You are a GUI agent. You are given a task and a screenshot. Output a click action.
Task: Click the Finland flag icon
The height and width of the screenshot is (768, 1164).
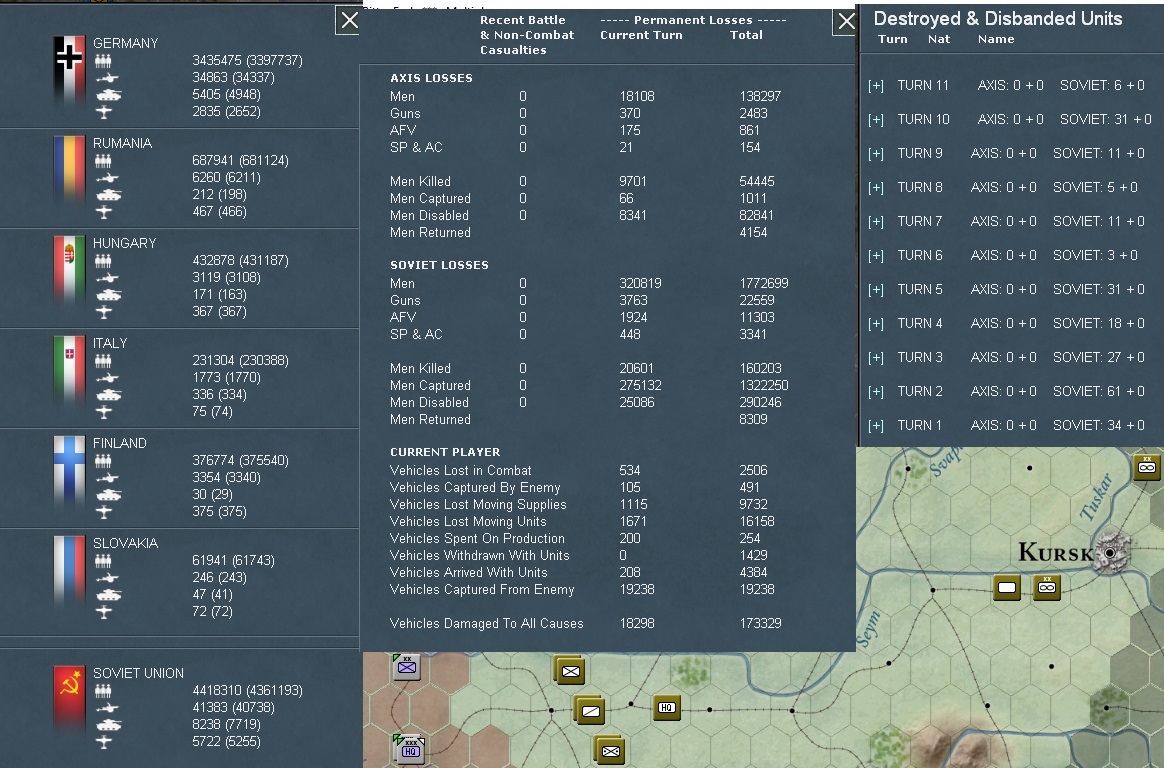tap(69, 470)
